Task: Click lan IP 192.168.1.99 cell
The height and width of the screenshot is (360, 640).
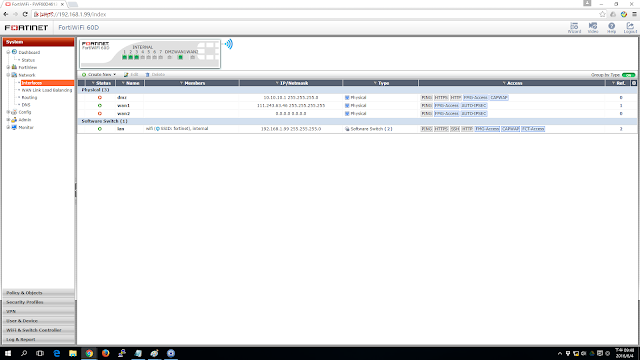Action: [291, 129]
